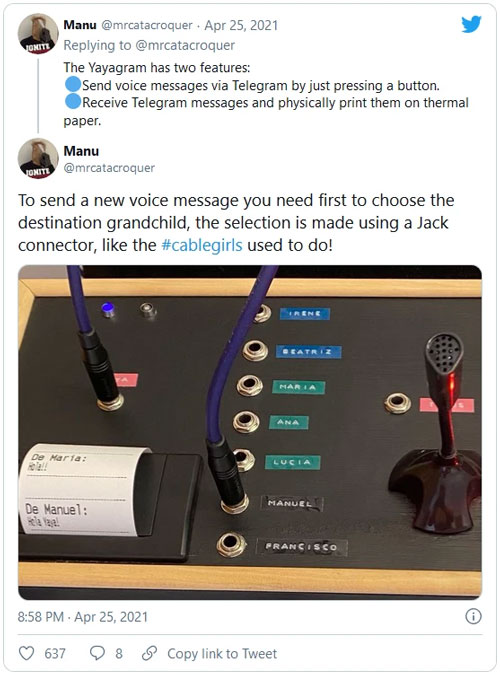Click Copy link to Tweet
This screenshot has height=675, width=500.
[222, 653]
